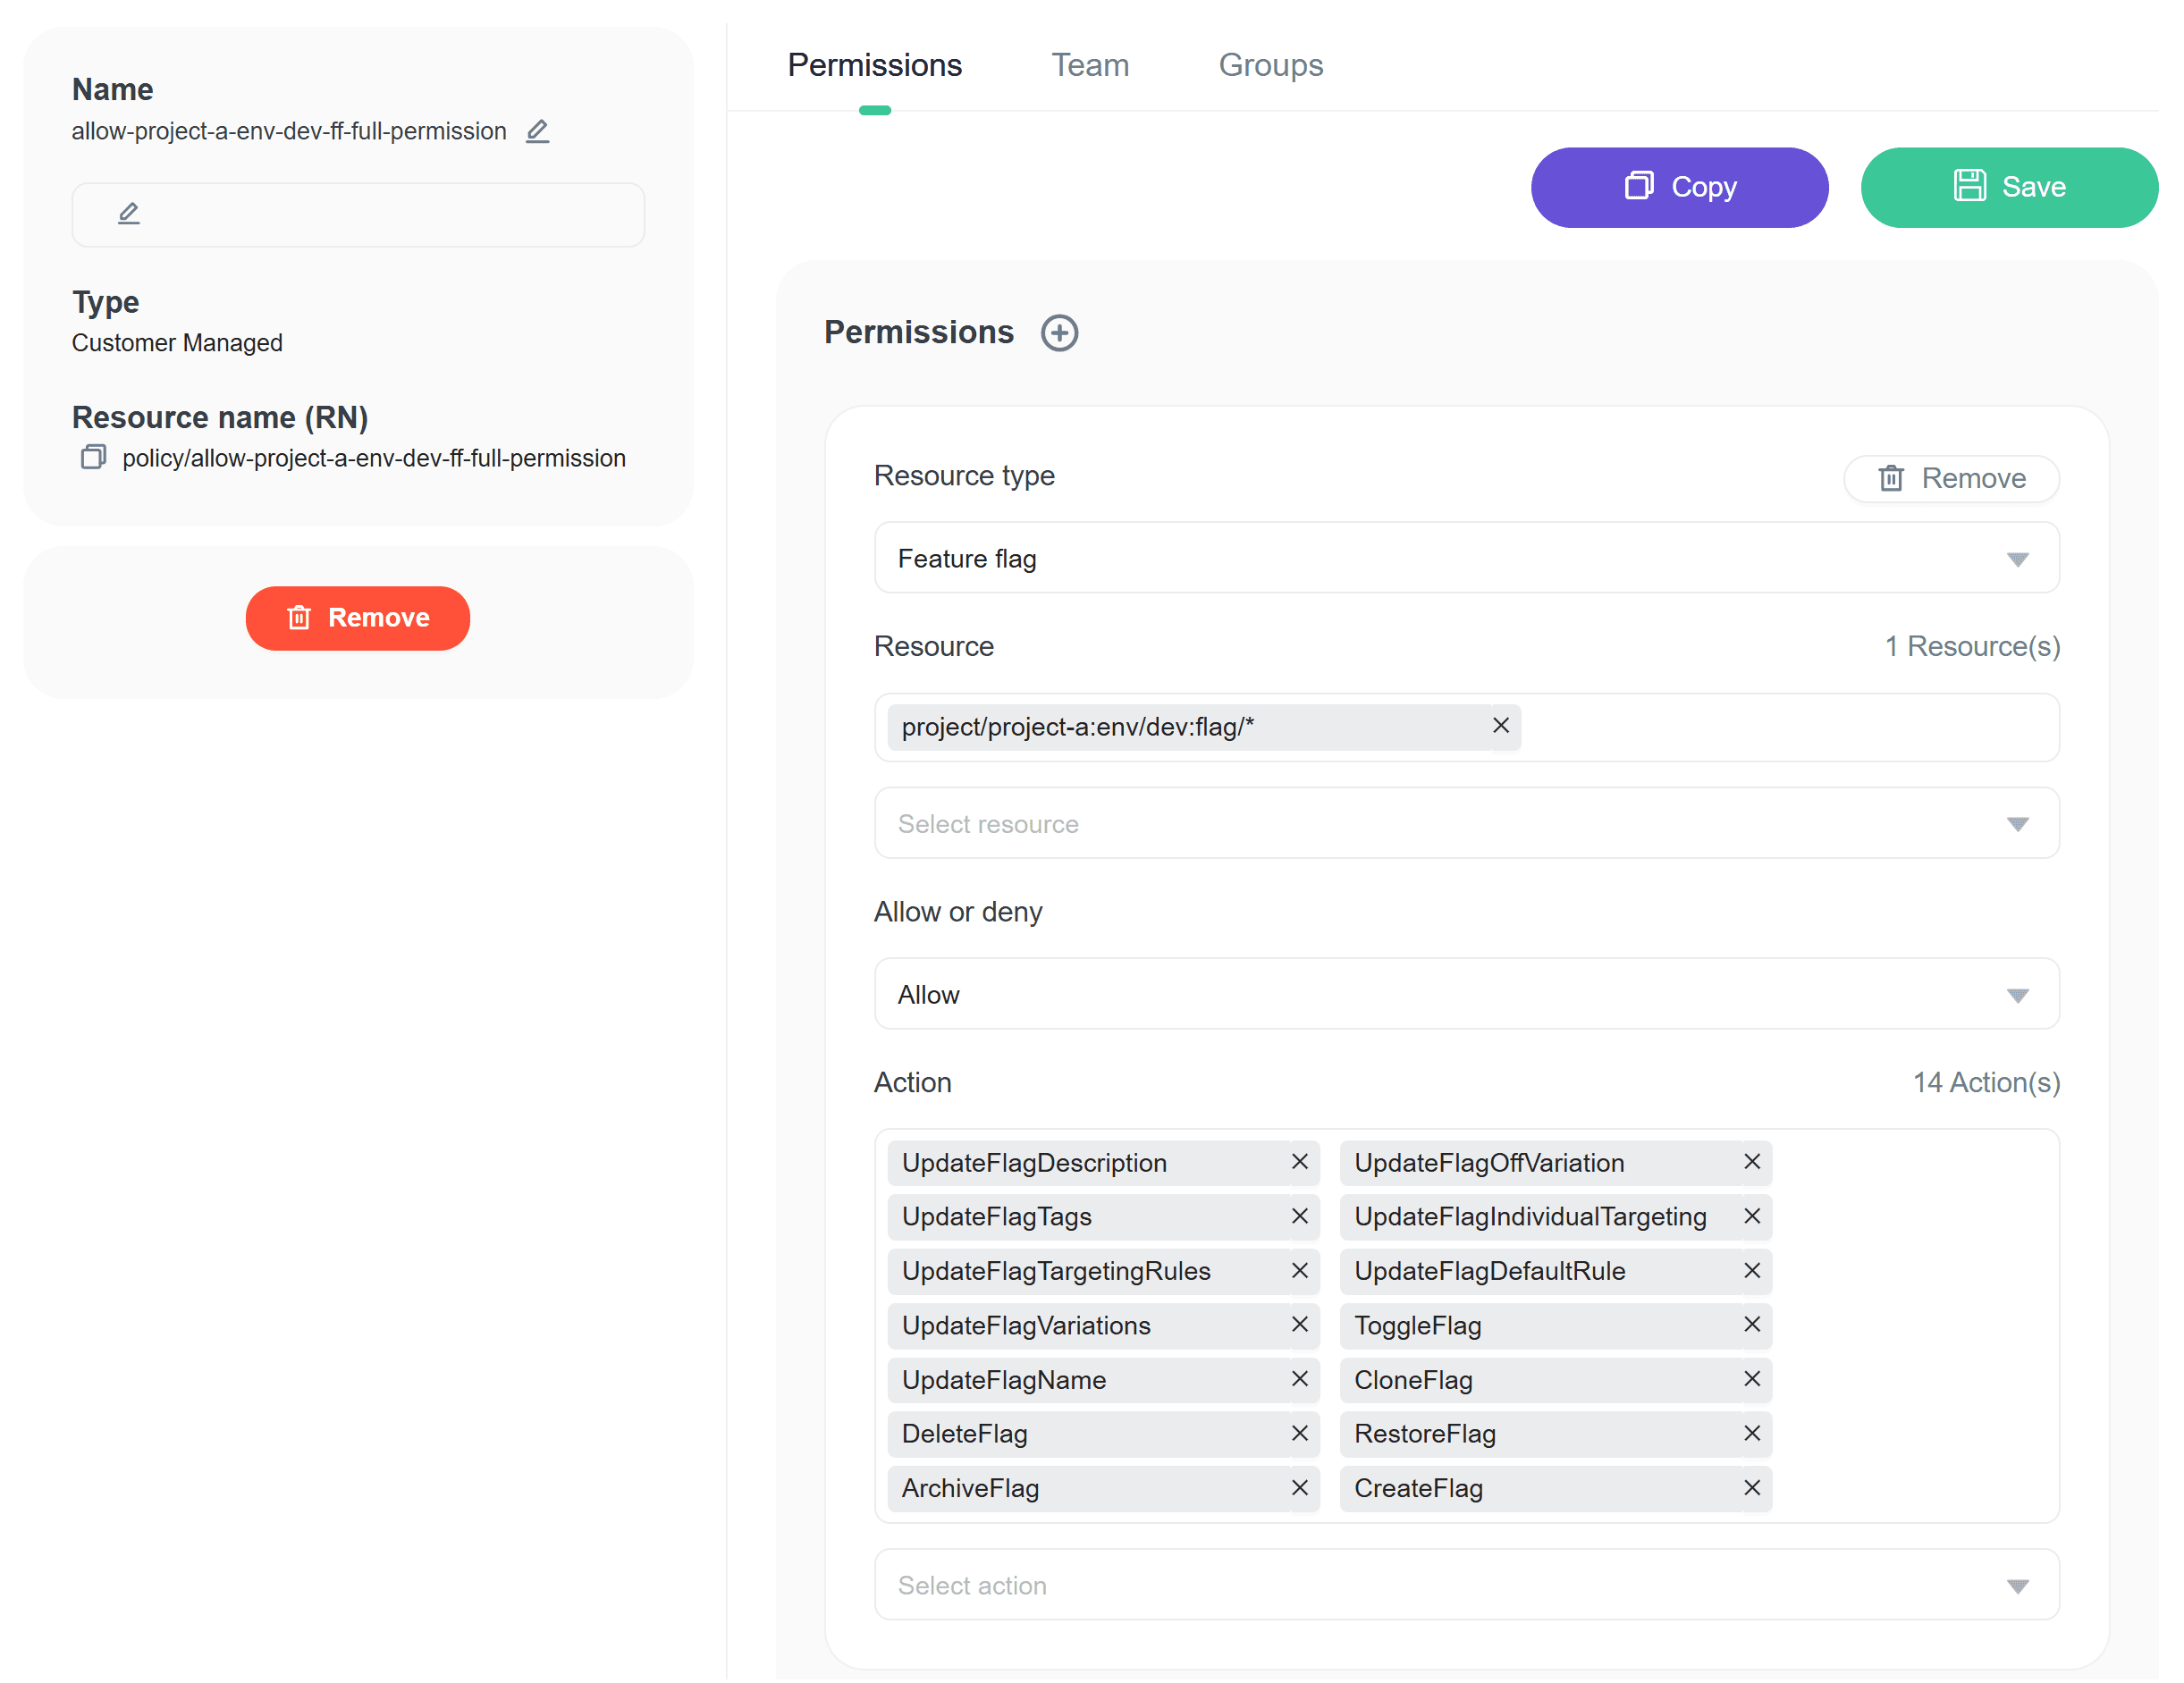Open the Allow or deny dropdown
This screenshot has height=1683, width=2184.
coord(1466,994)
